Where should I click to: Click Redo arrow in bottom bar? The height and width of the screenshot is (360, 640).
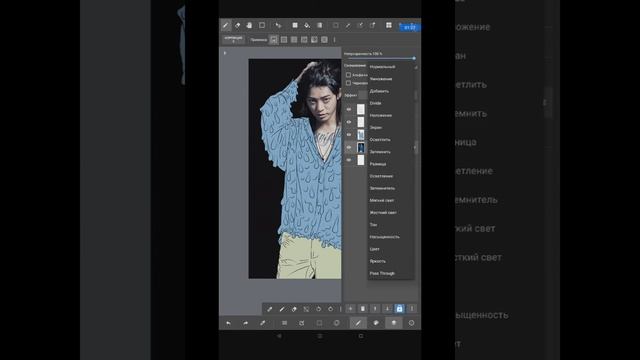pos(245,323)
